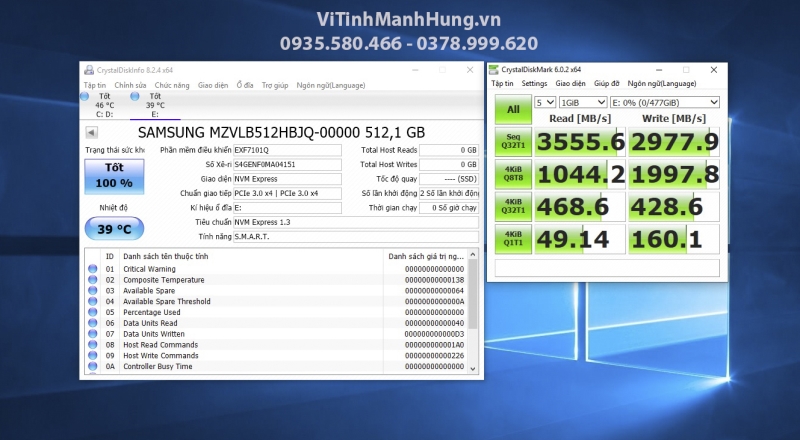This screenshot has width=800, height=440.
Task: Open Settings menu in CrystalDiskMark
Action: [x=534, y=83]
